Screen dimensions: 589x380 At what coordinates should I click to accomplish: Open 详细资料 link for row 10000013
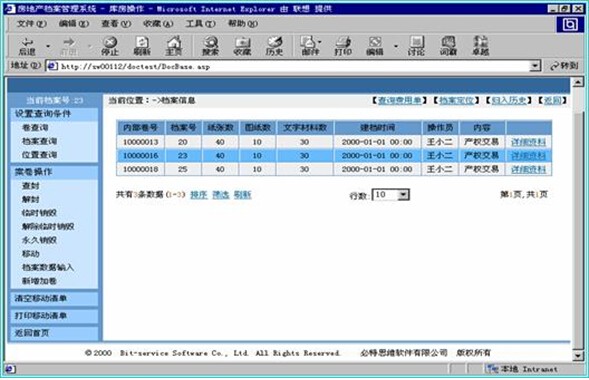coord(529,142)
